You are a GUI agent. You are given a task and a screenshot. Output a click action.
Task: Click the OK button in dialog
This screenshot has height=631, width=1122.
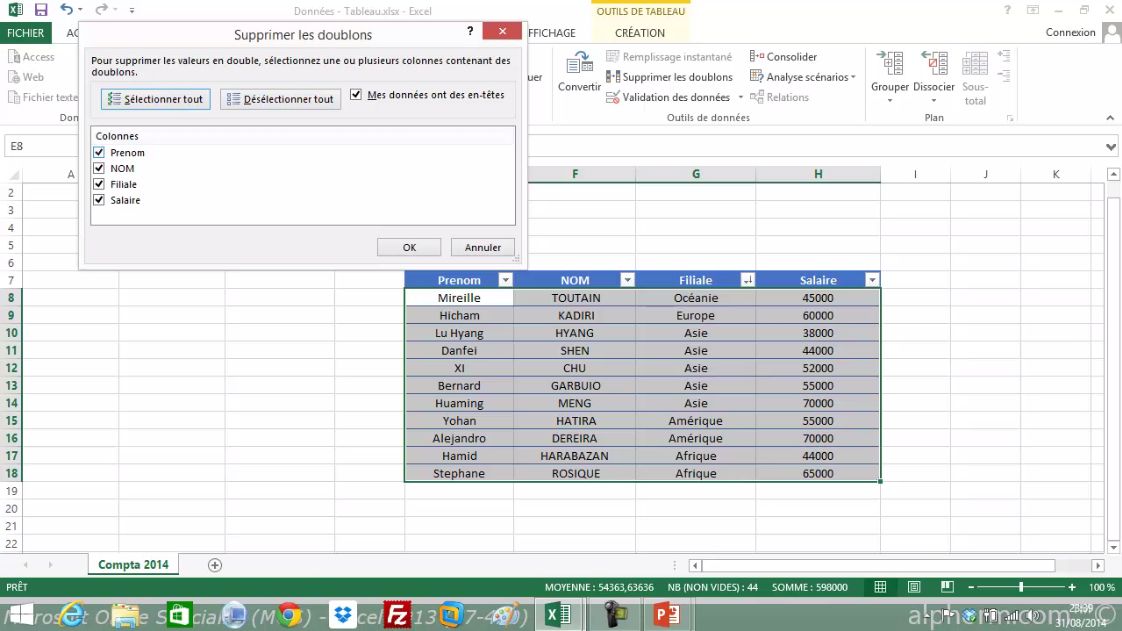[409, 248]
